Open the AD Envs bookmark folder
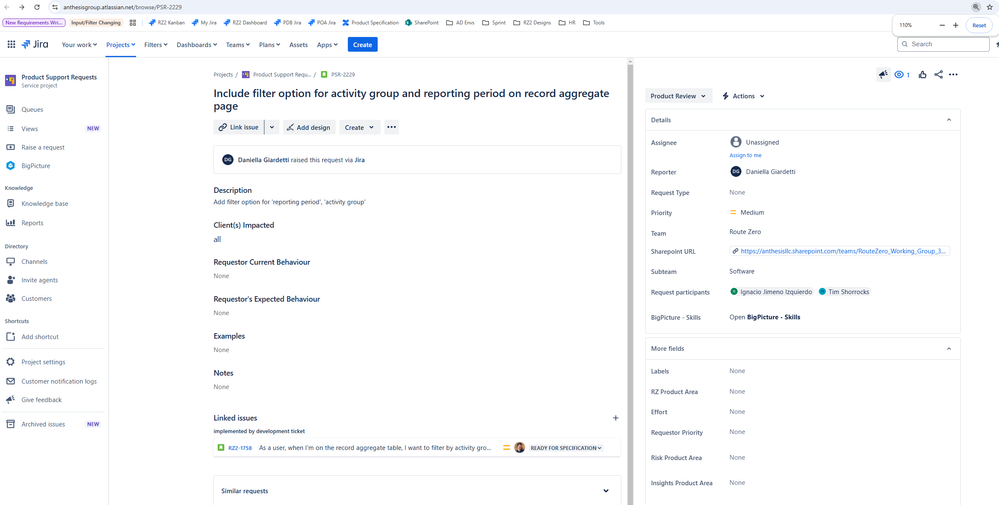The width and height of the screenshot is (999, 505). pos(461,22)
